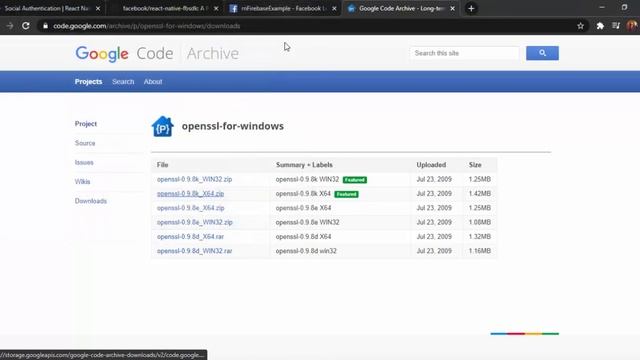Close the facebook/react-native-fbsdk tab

[x=216, y=8]
